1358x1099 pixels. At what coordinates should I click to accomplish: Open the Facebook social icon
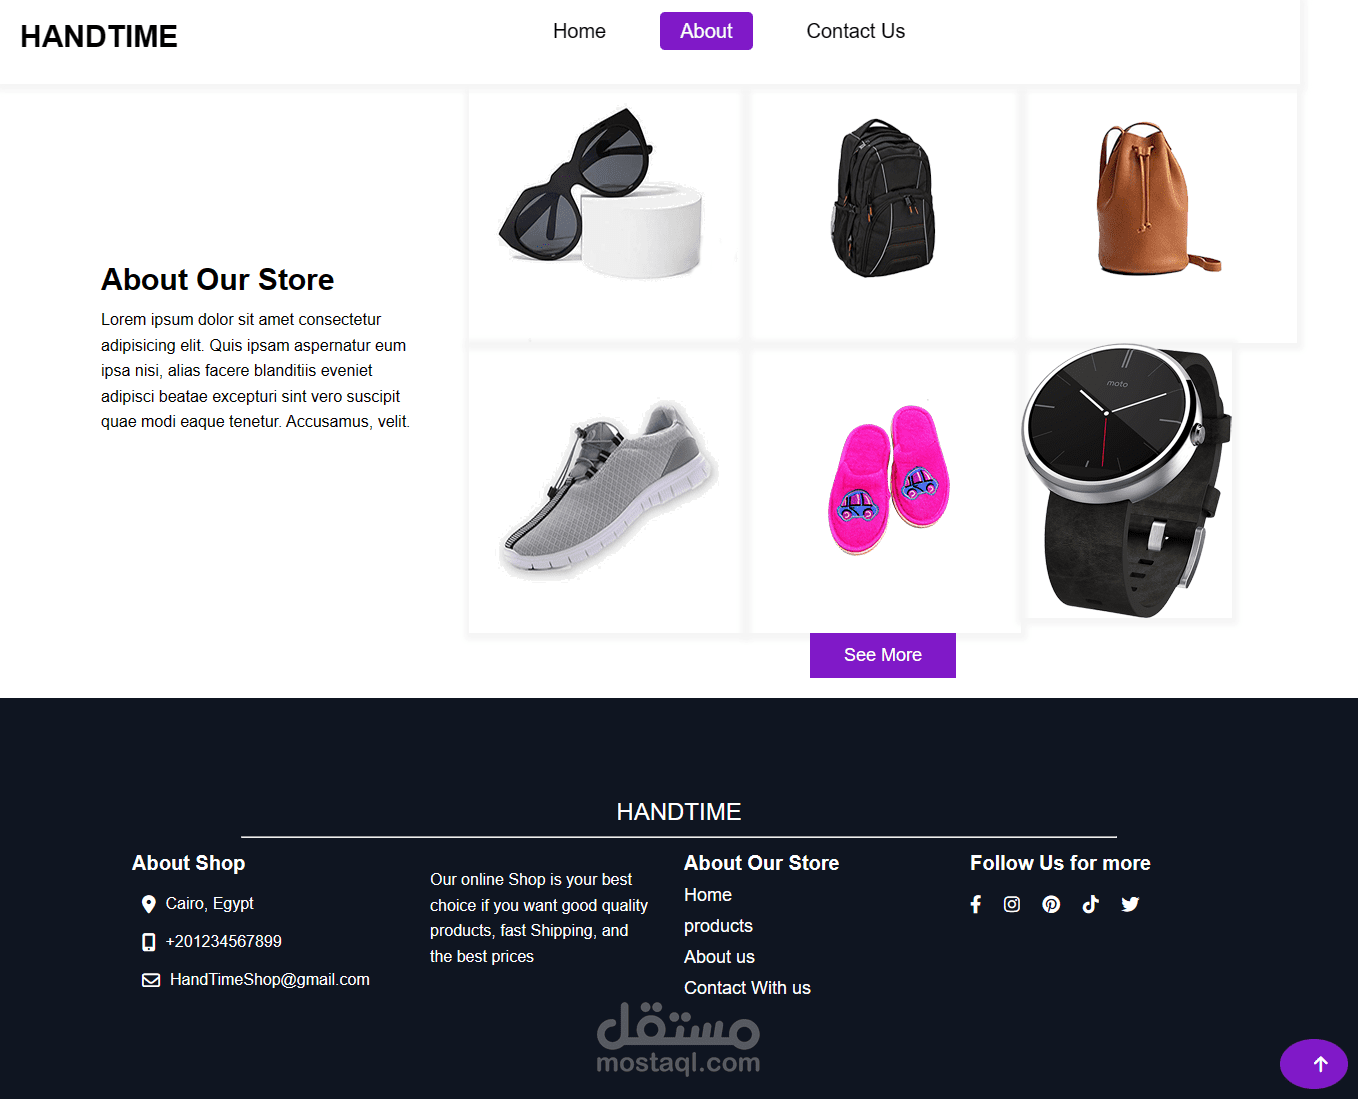[x=976, y=904]
